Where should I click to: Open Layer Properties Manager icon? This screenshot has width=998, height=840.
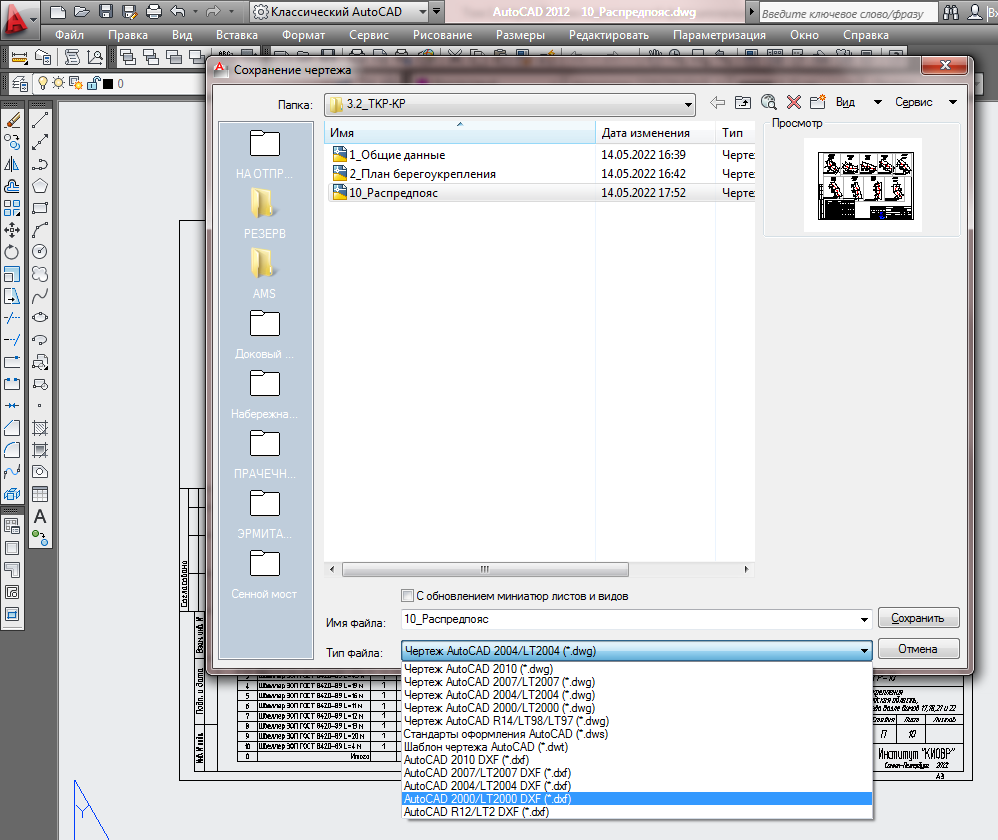pos(20,83)
